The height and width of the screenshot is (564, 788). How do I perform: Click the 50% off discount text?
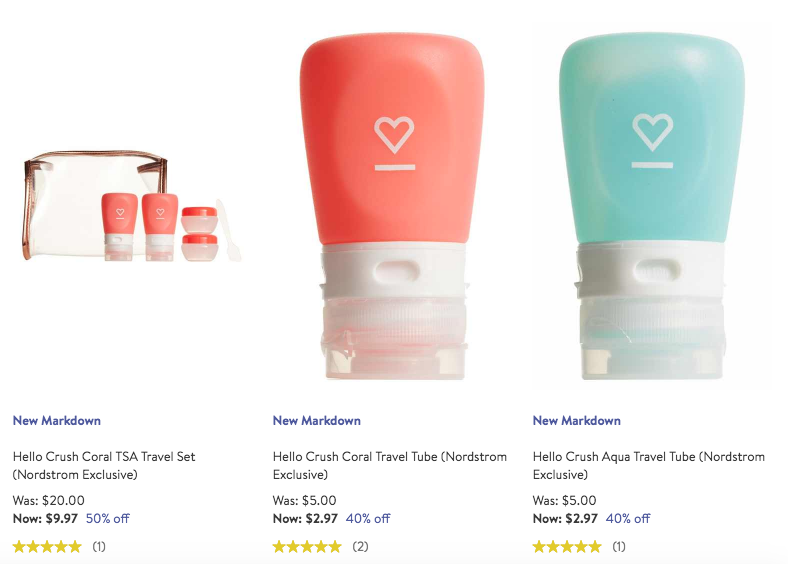click(108, 518)
